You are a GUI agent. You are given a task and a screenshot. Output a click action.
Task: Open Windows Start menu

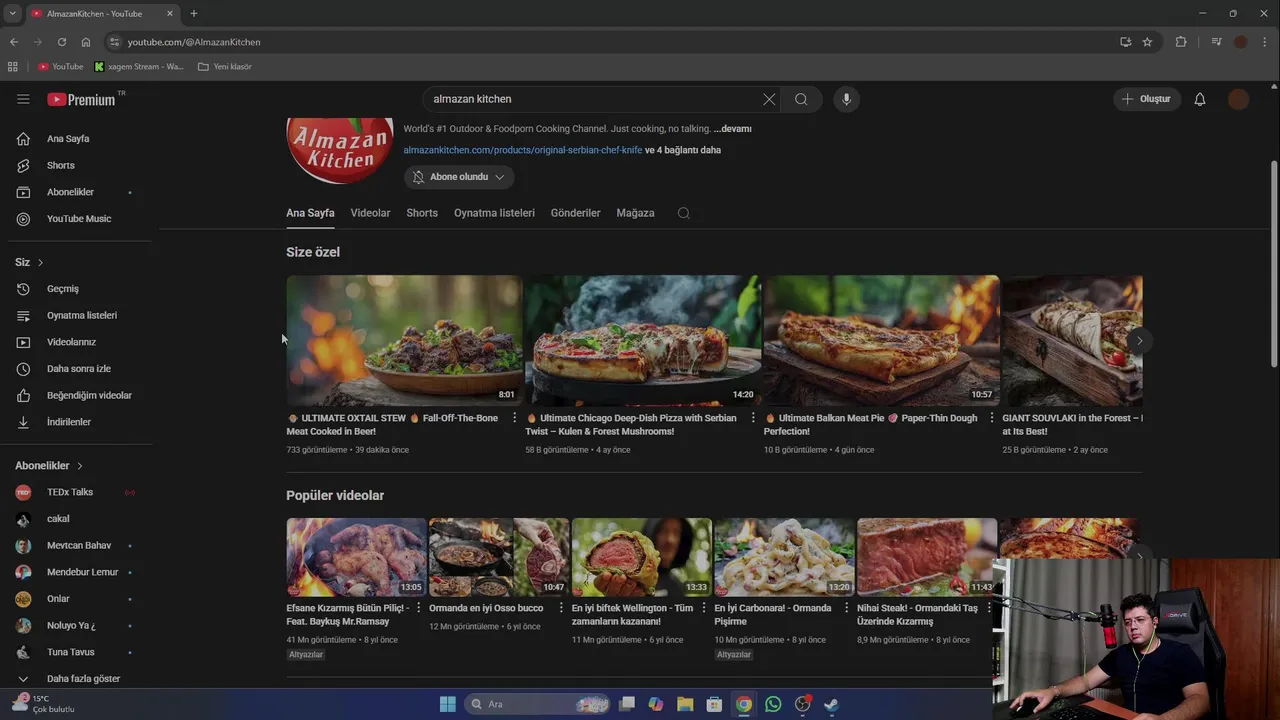click(448, 704)
